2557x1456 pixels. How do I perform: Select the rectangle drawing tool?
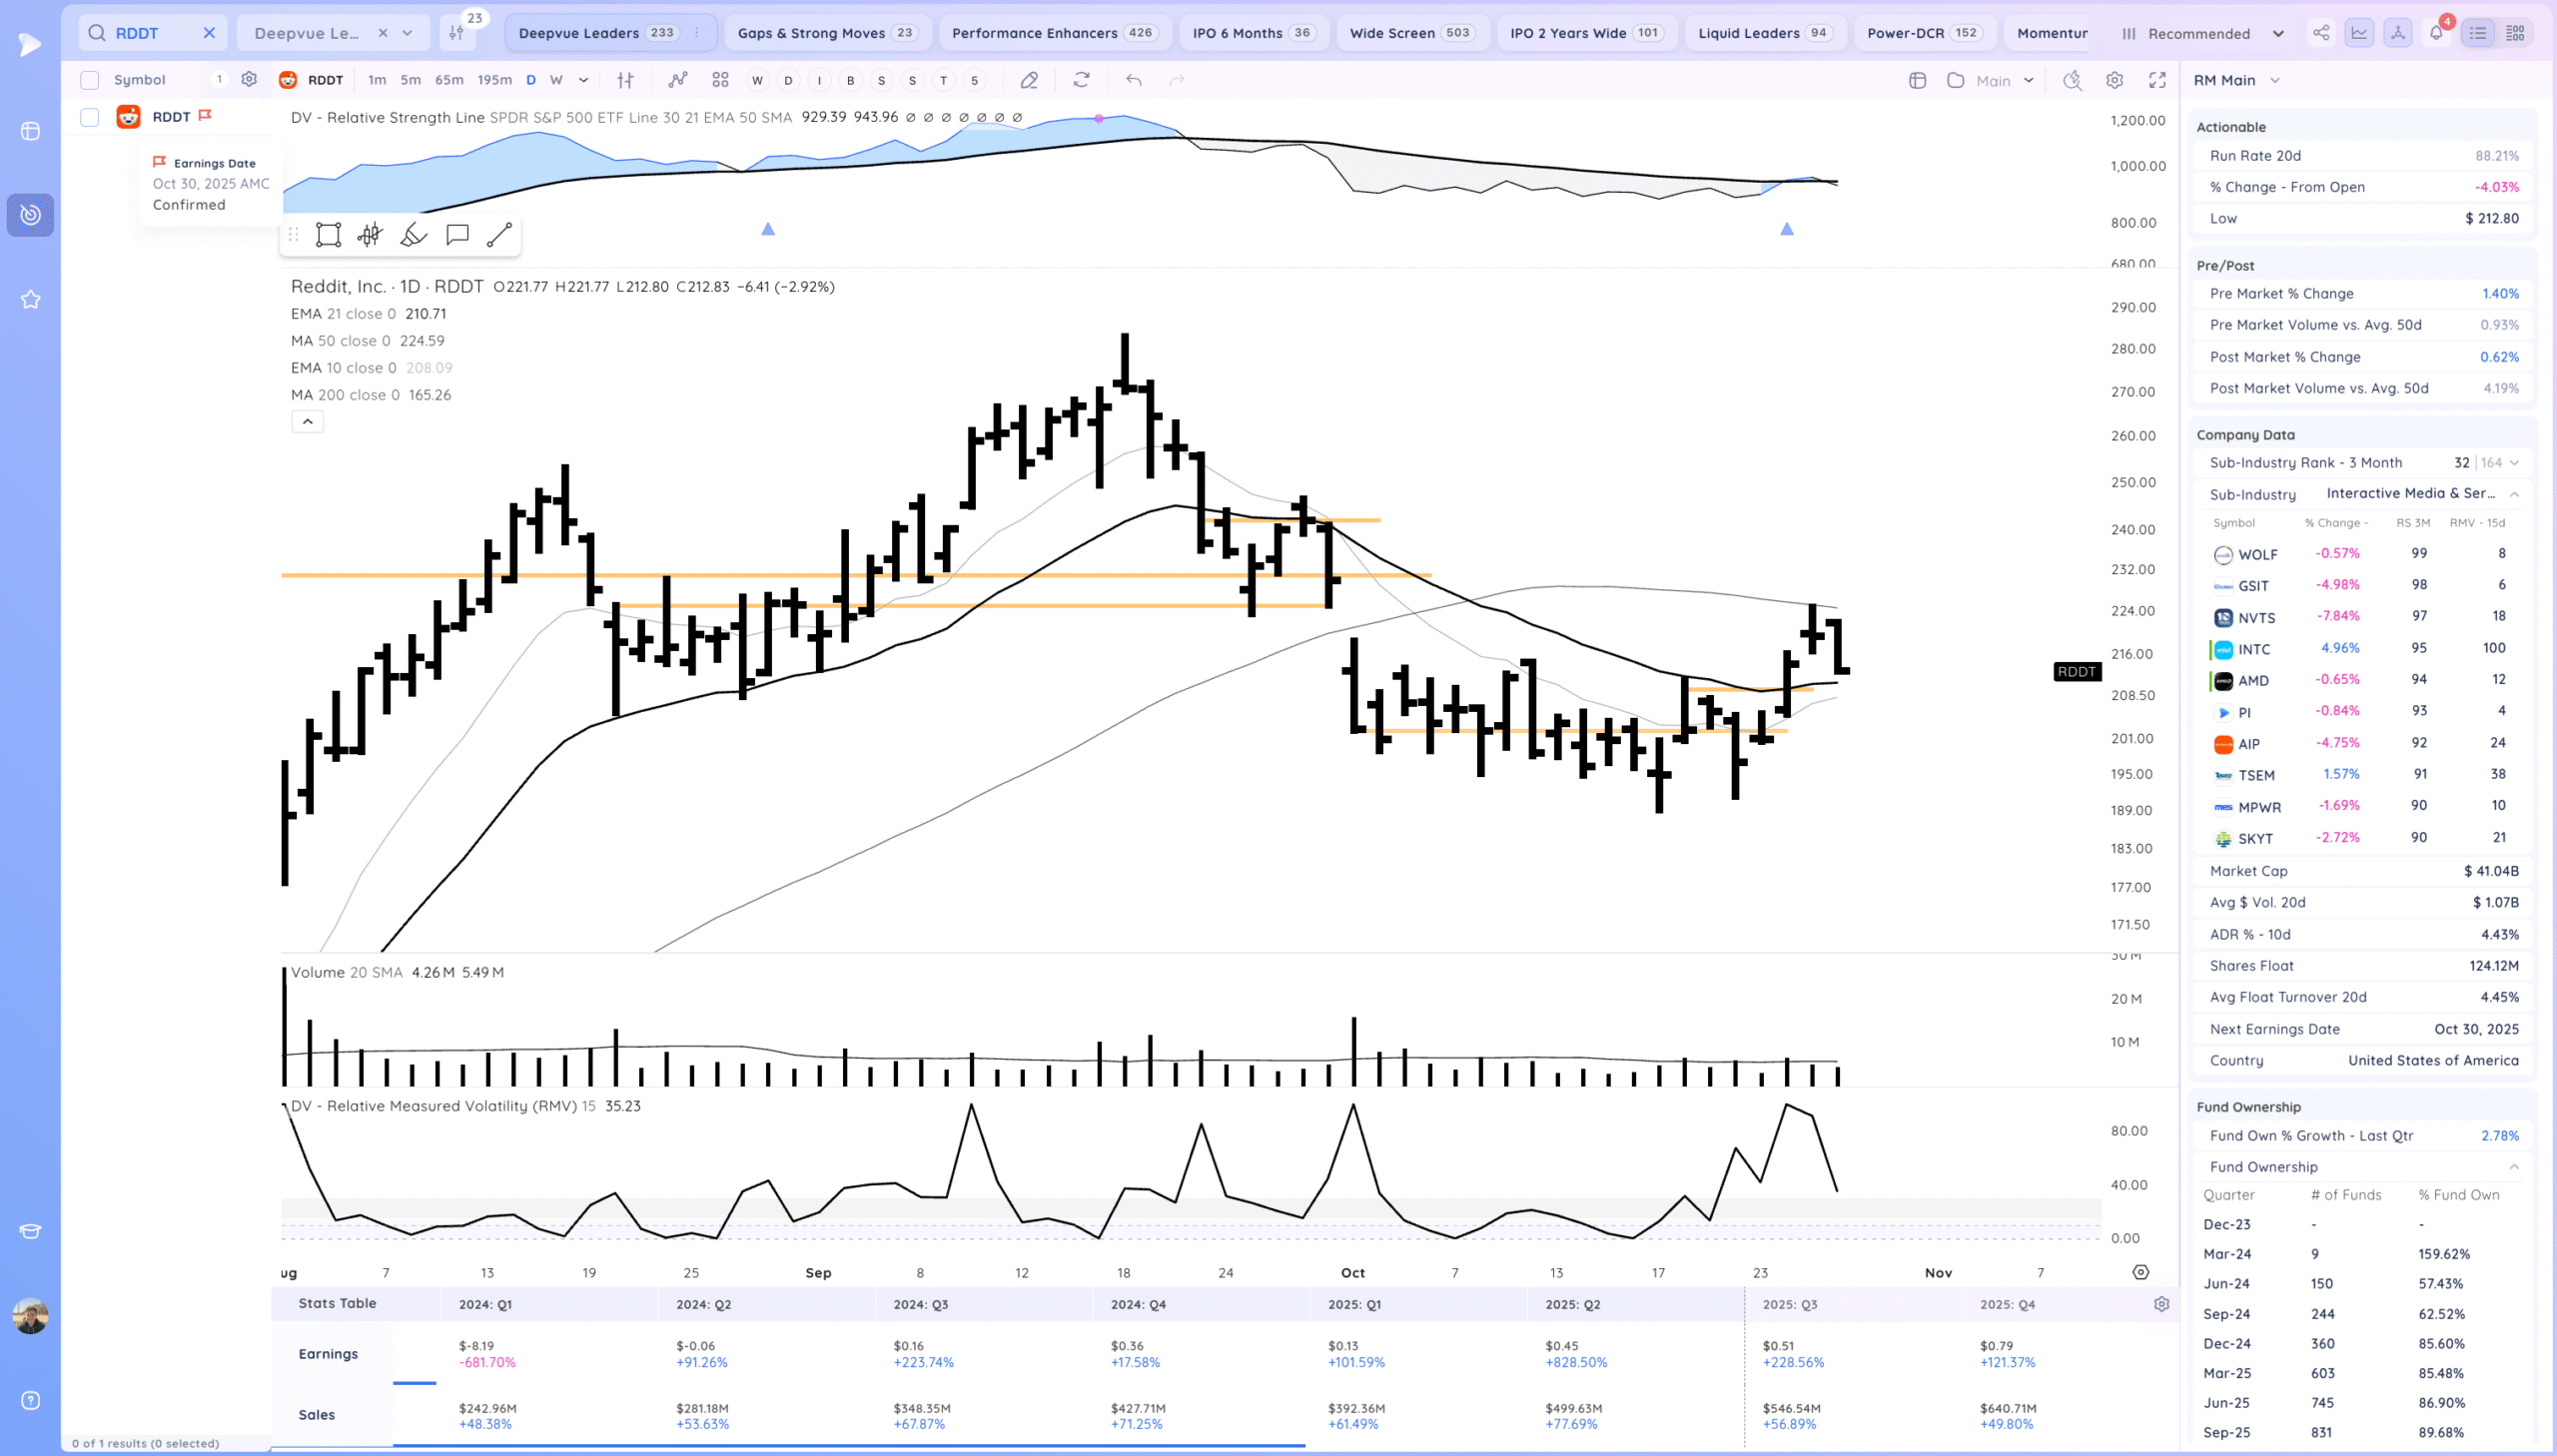pyautogui.click(x=328, y=235)
